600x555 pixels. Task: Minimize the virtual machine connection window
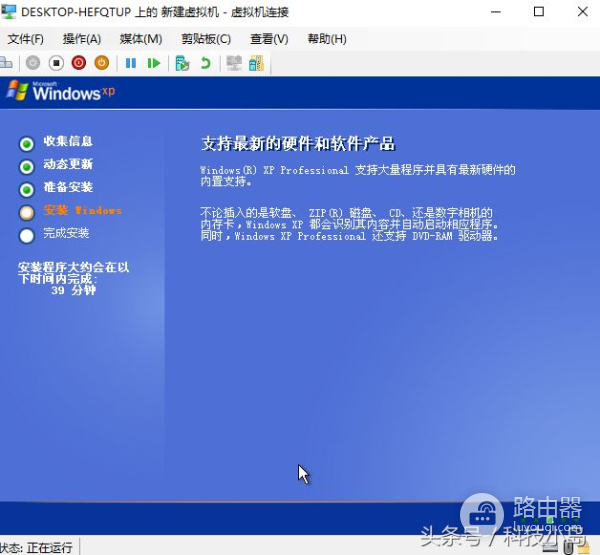point(496,12)
